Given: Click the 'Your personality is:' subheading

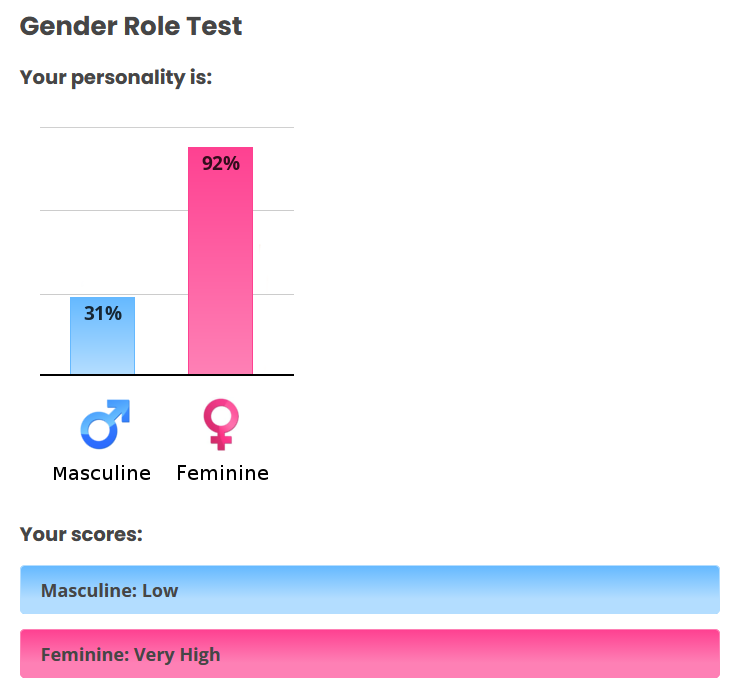Looking at the screenshot, I should click(x=116, y=77).
